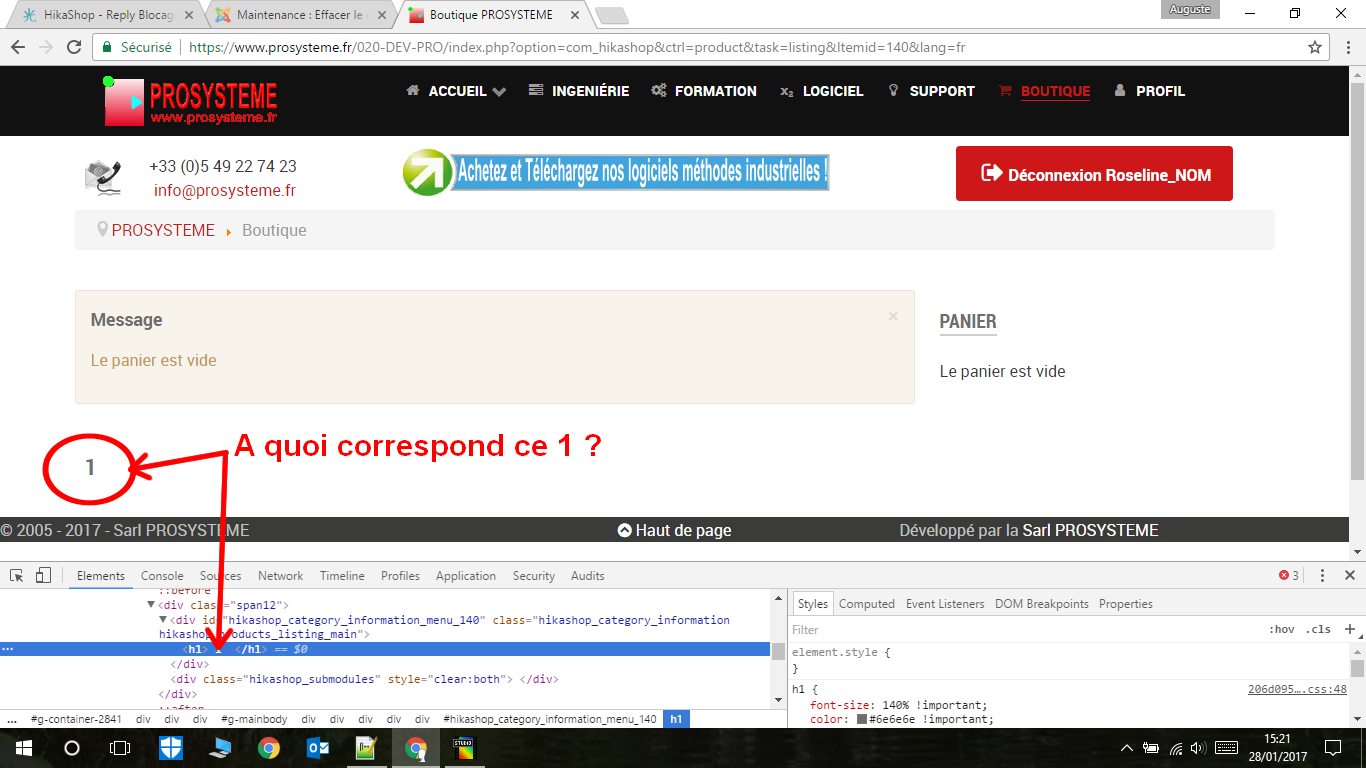
Task: Toggle the .cls class editor
Action: 1320,629
